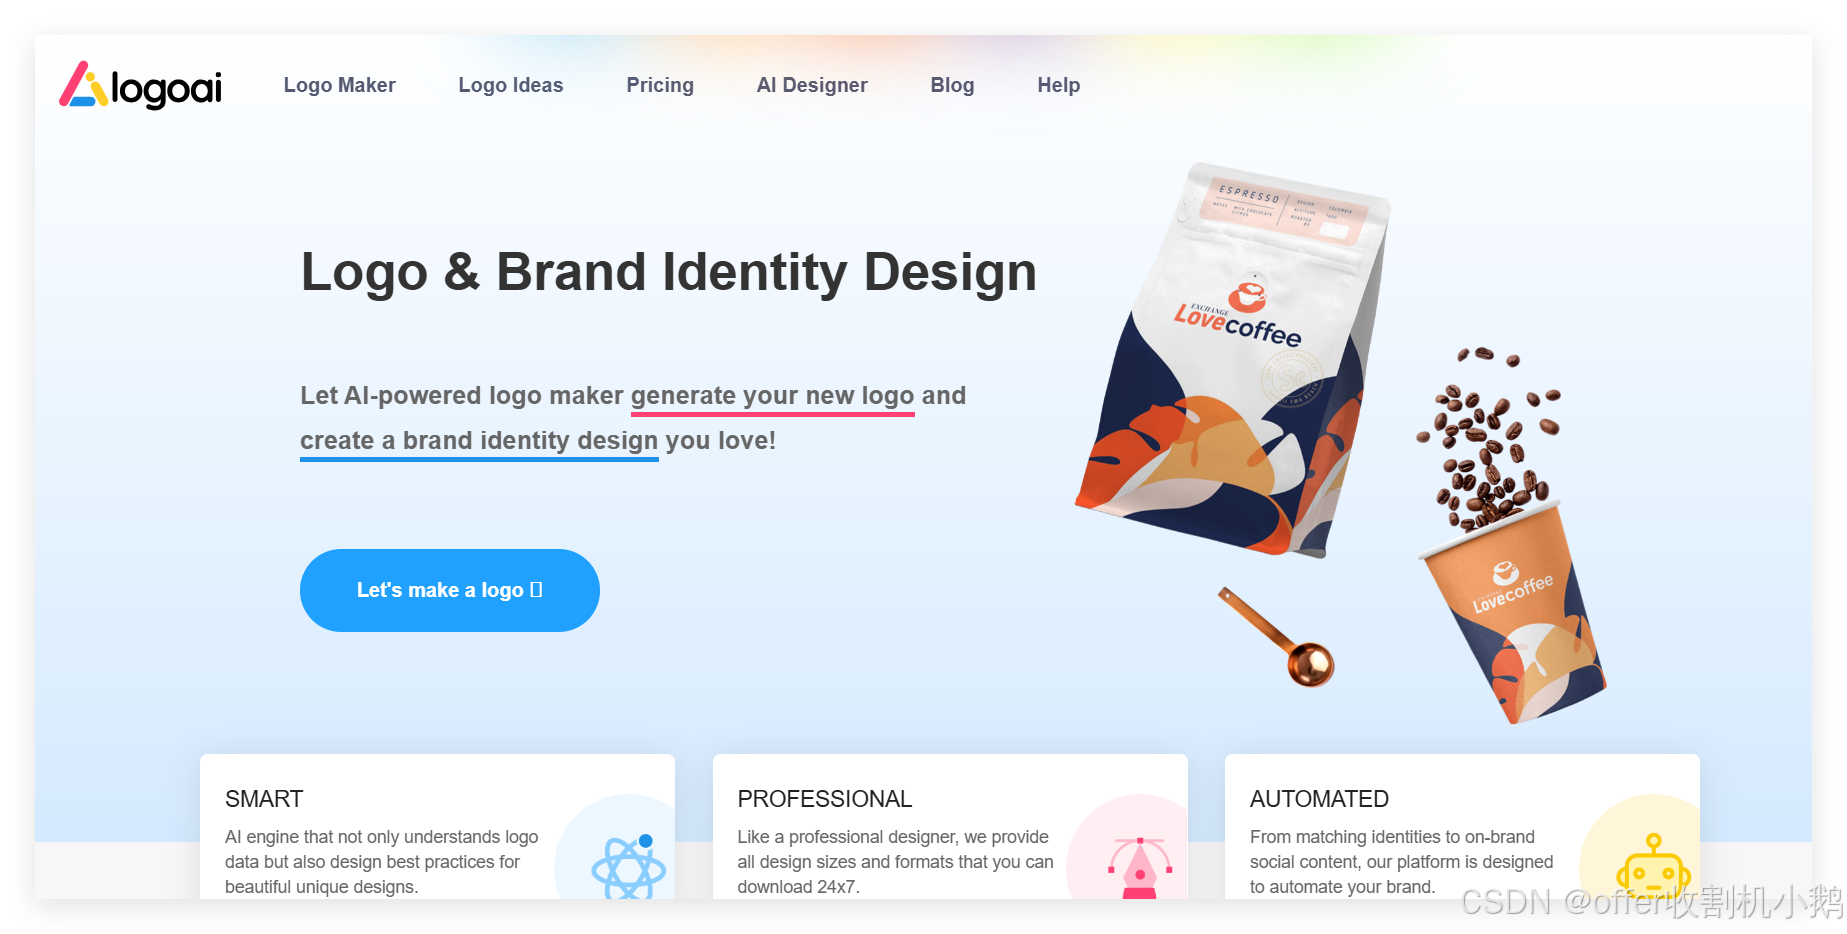Click the Let's make a logo button

pyautogui.click(x=450, y=590)
